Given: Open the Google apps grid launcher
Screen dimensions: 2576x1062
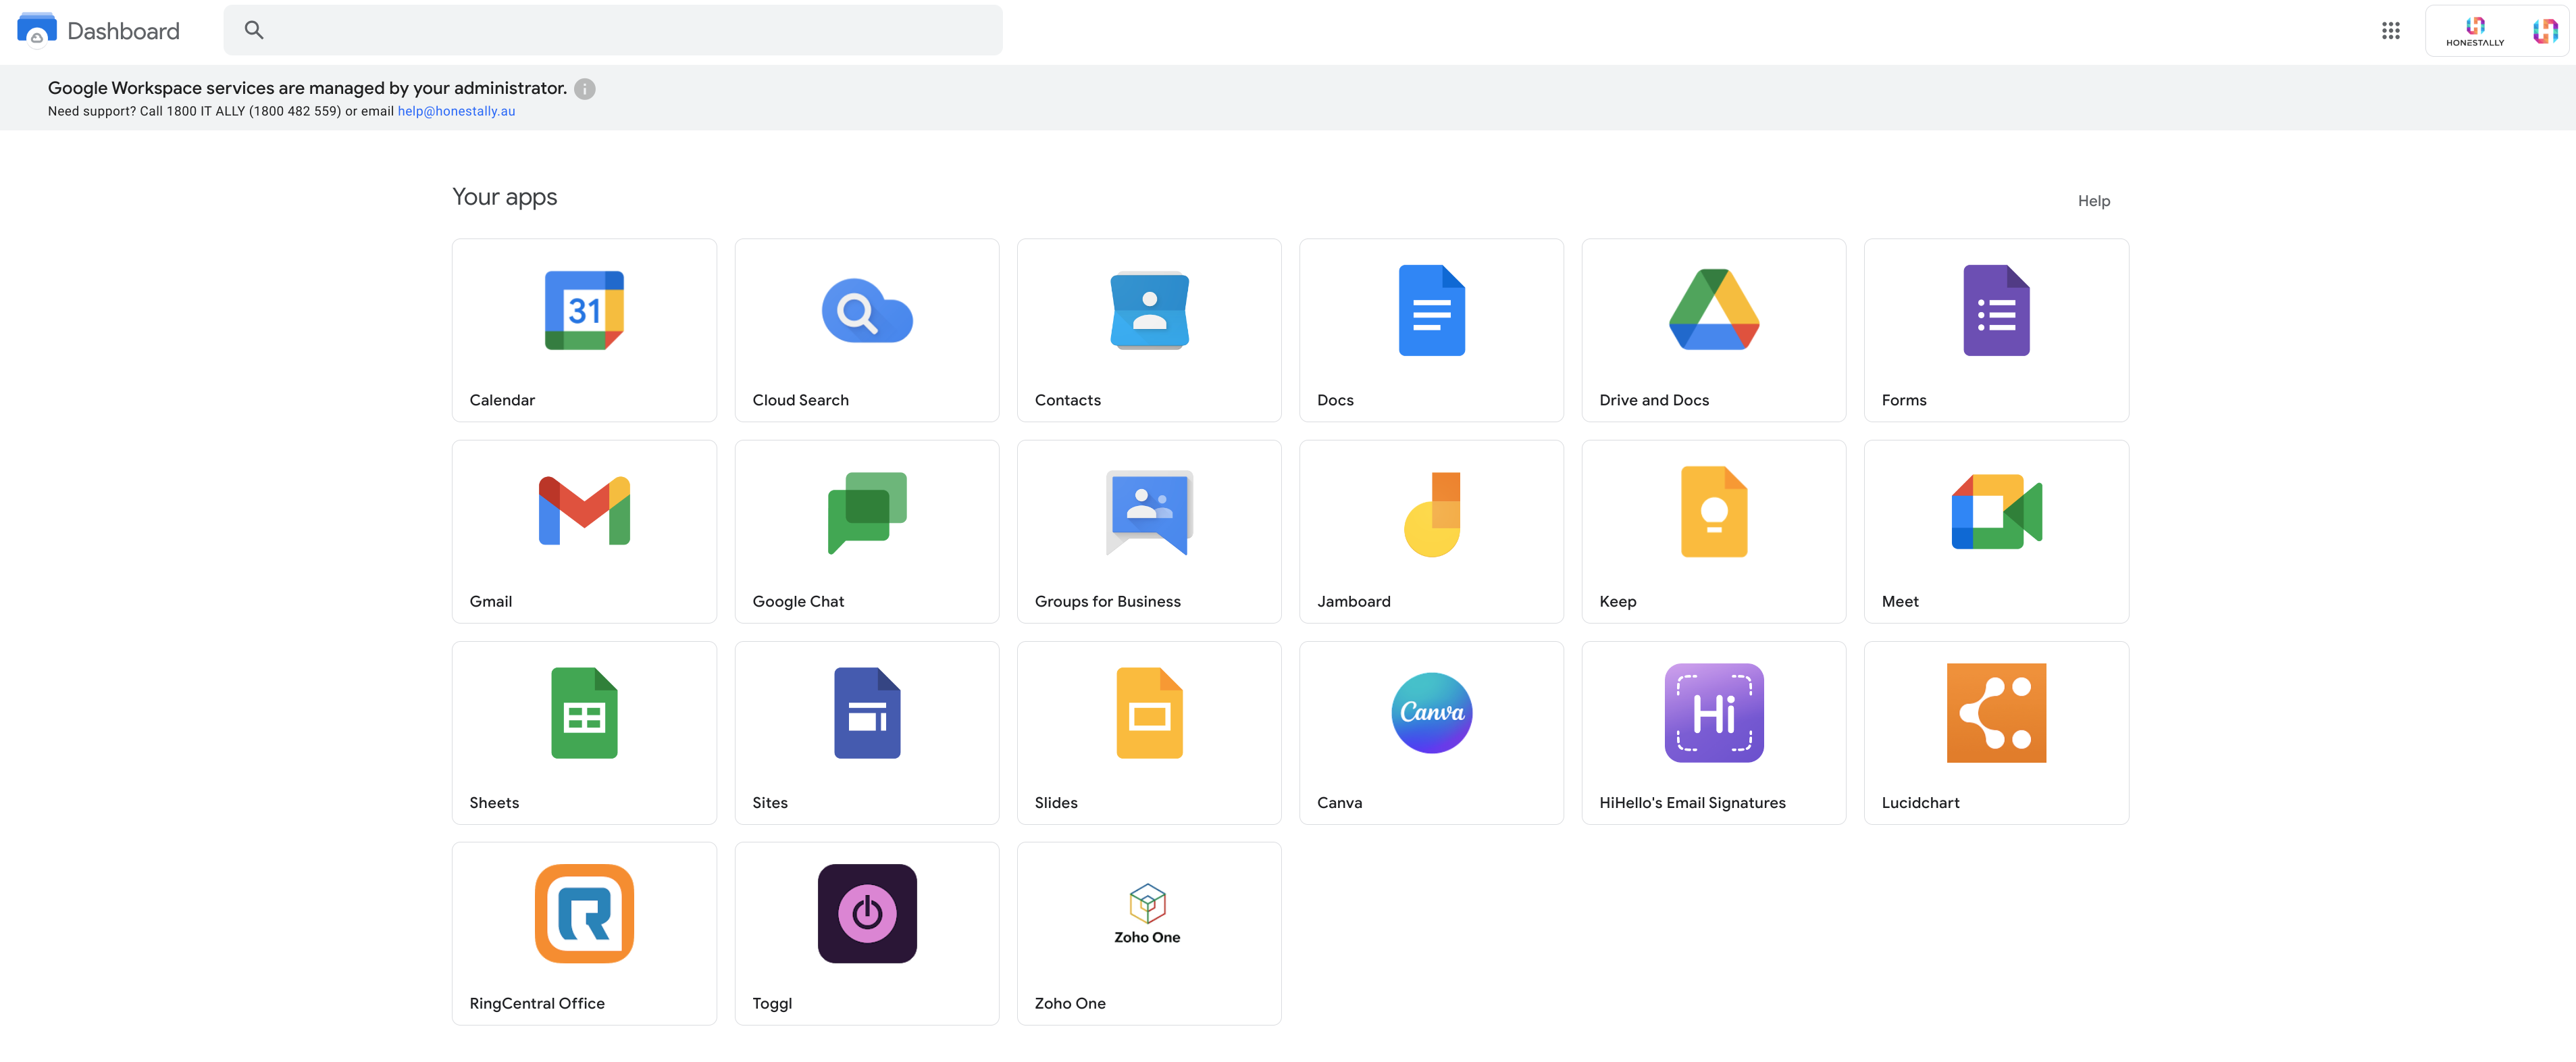Looking at the screenshot, I should (x=2390, y=31).
